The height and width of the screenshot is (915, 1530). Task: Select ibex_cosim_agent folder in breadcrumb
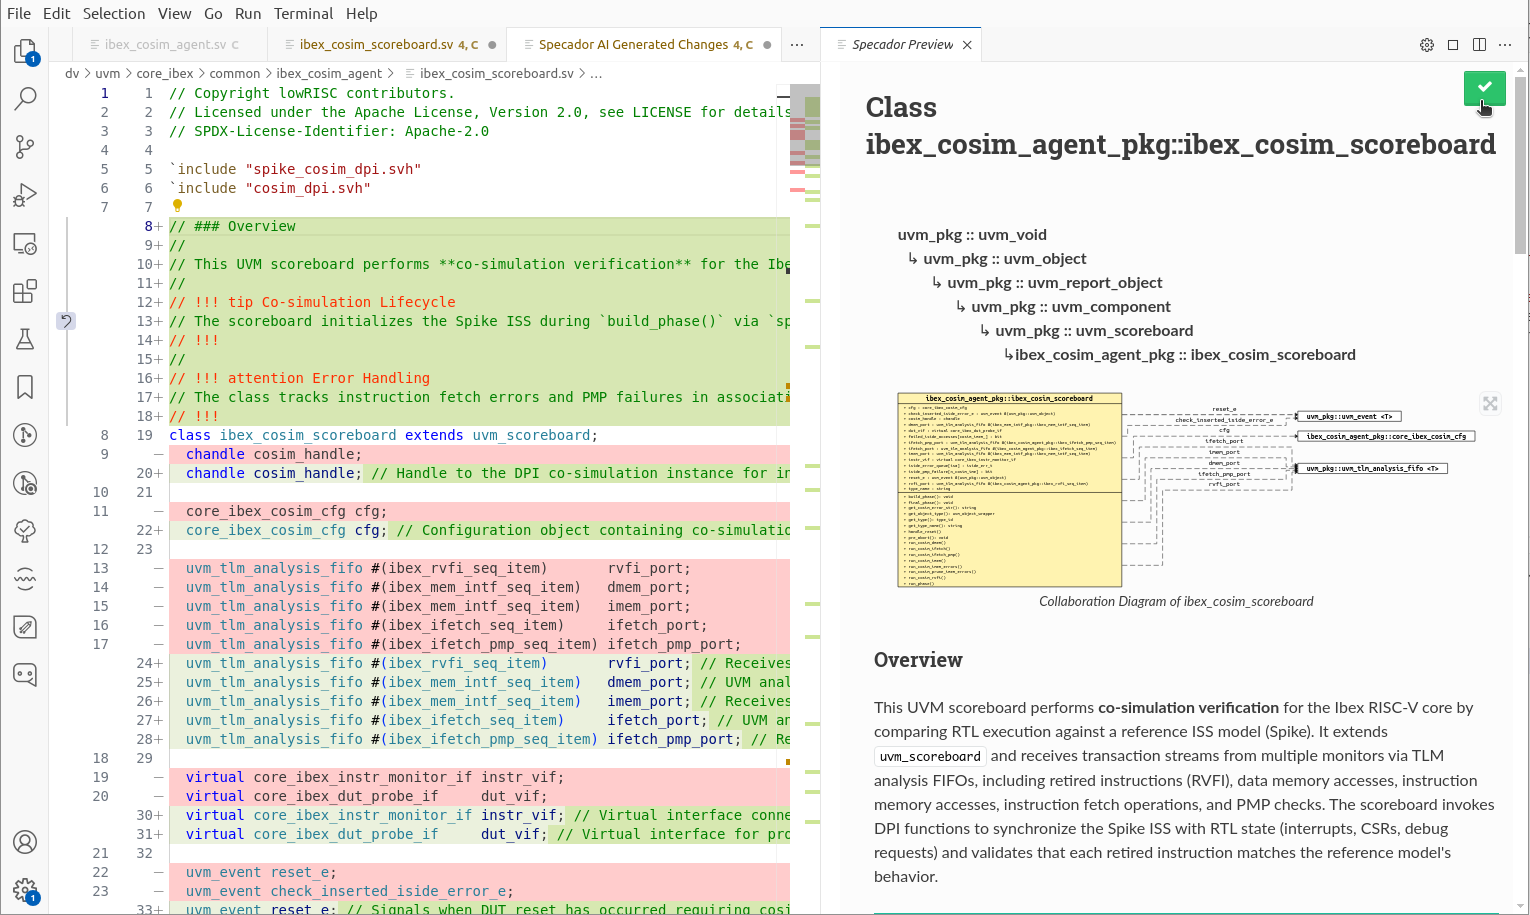[328, 74]
